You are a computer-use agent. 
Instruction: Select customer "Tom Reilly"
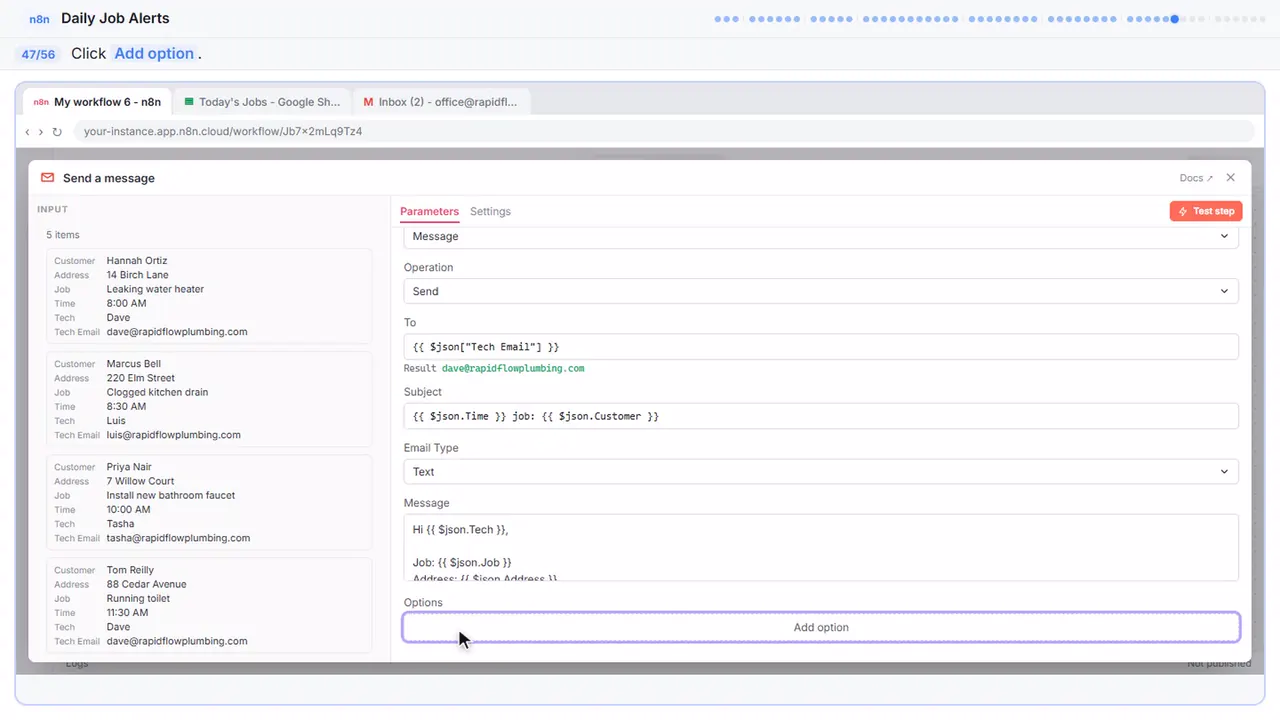(130, 570)
